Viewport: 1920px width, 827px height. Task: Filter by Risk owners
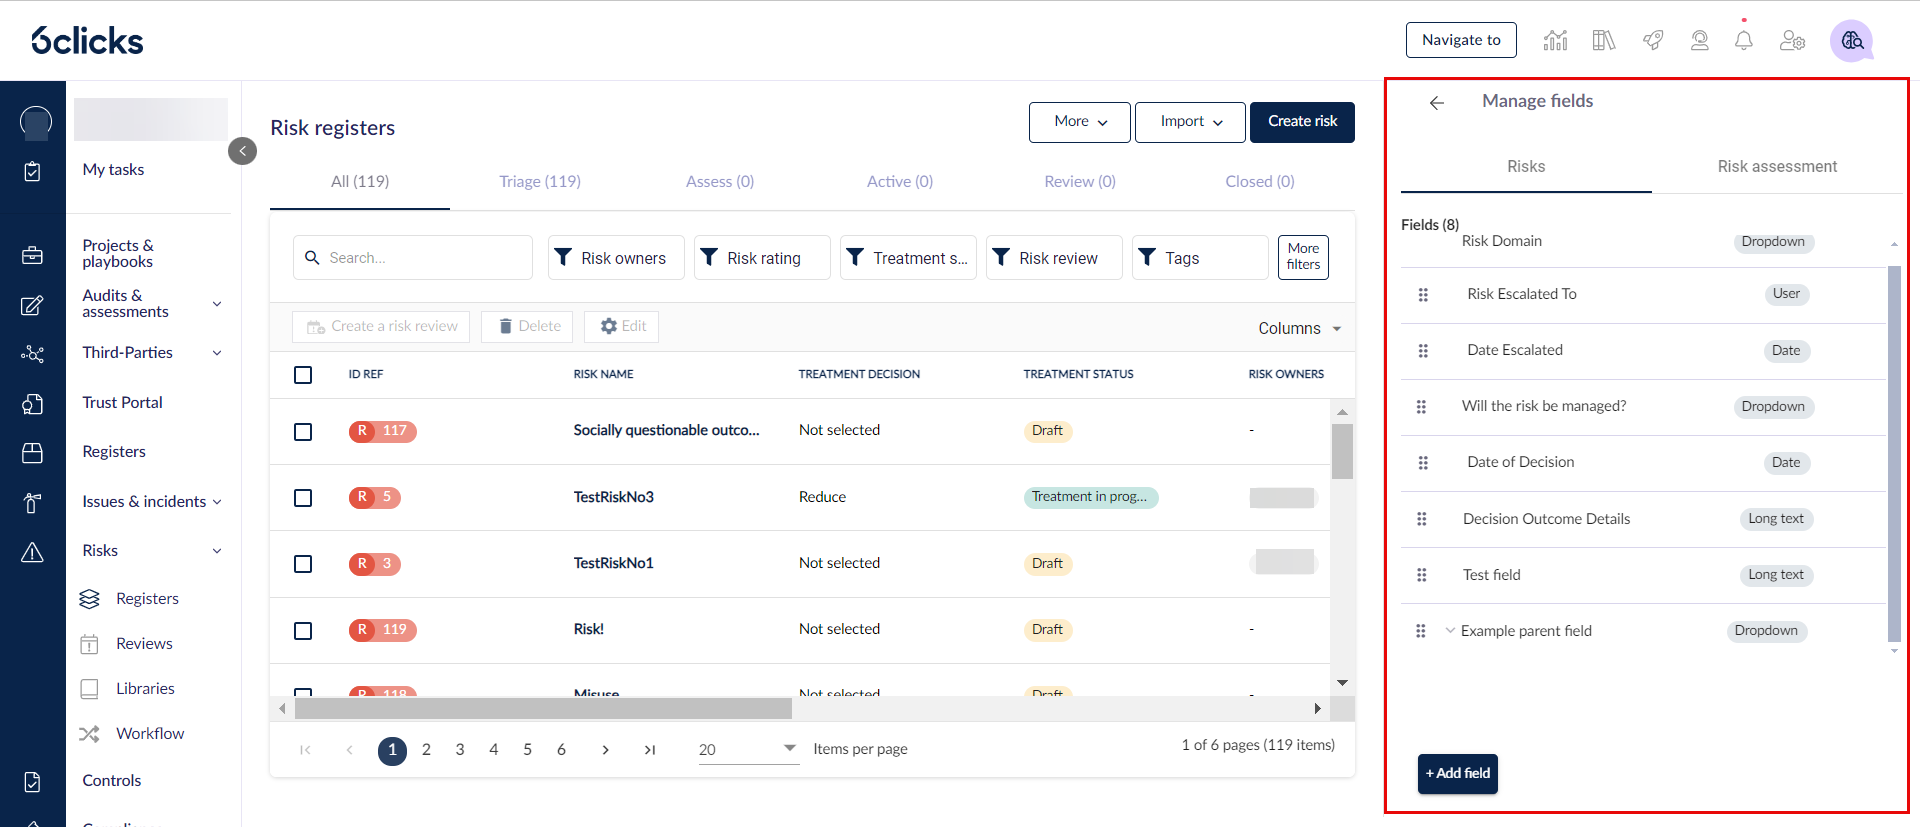pyautogui.click(x=616, y=258)
